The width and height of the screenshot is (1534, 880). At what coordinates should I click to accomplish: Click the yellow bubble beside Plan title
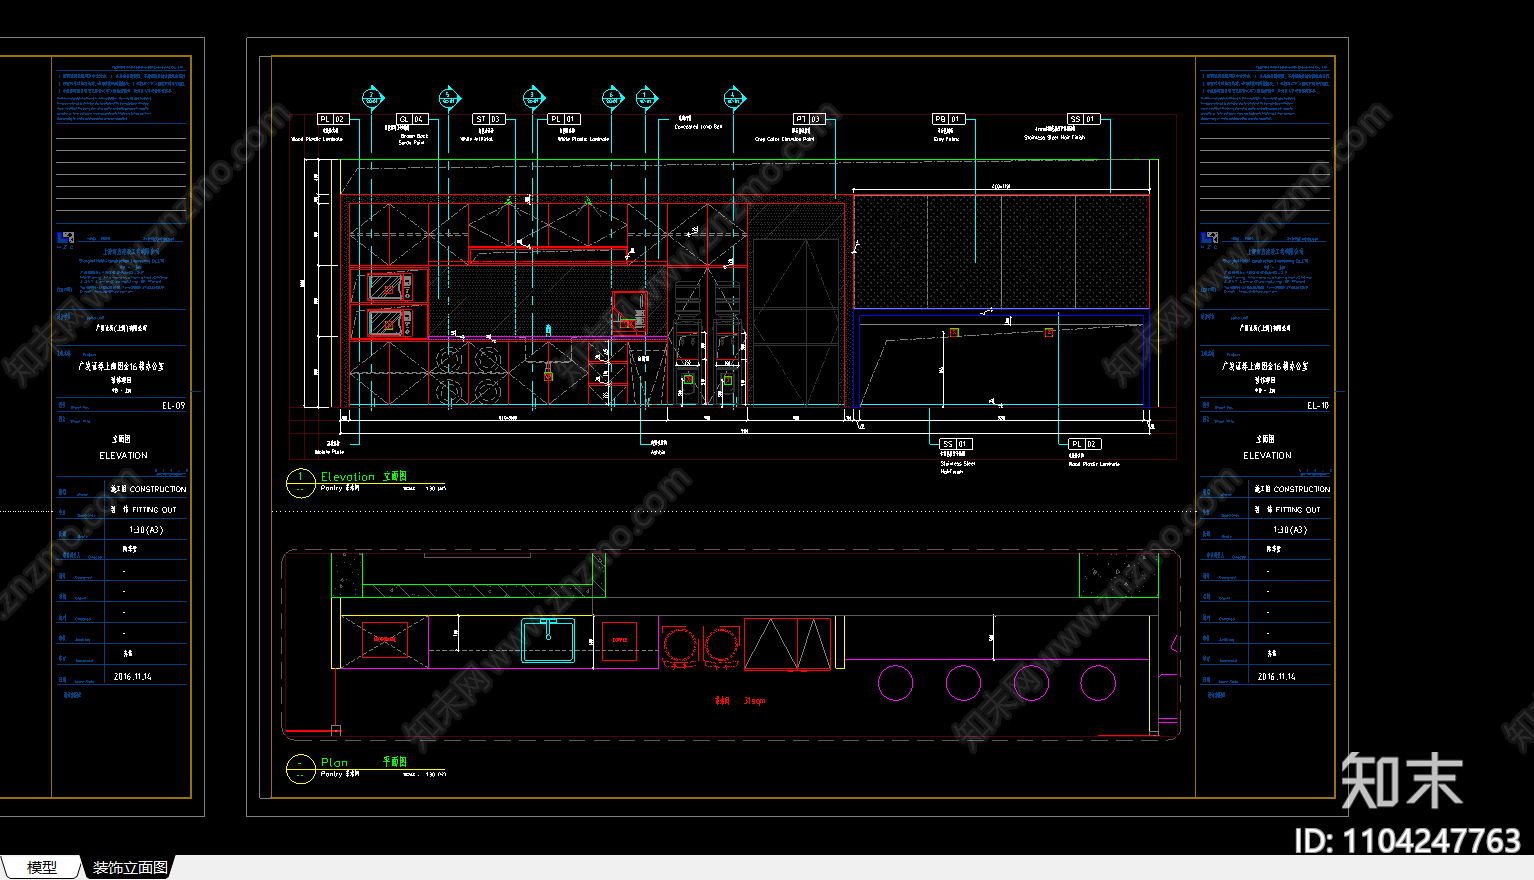(x=300, y=769)
